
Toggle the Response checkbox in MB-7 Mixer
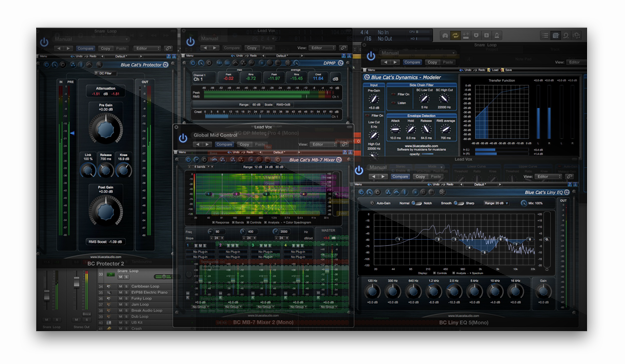coord(214,222)
